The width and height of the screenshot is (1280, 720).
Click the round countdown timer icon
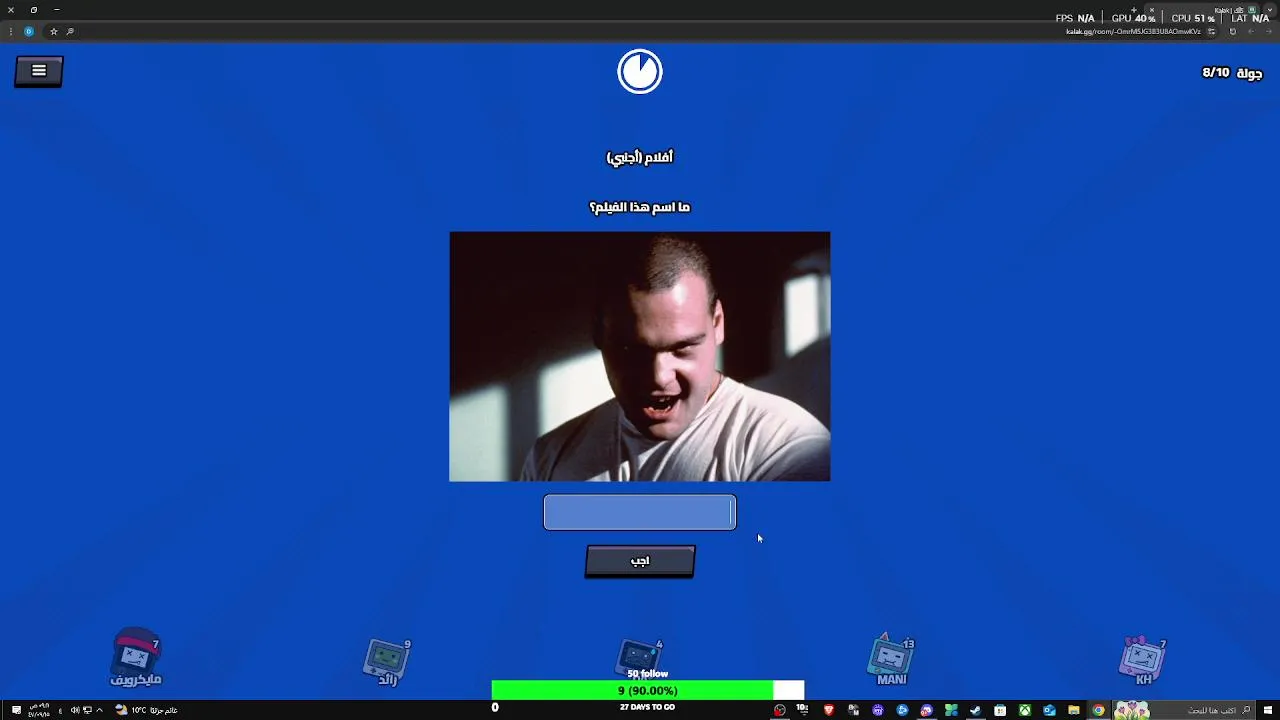tap(640, 72)
